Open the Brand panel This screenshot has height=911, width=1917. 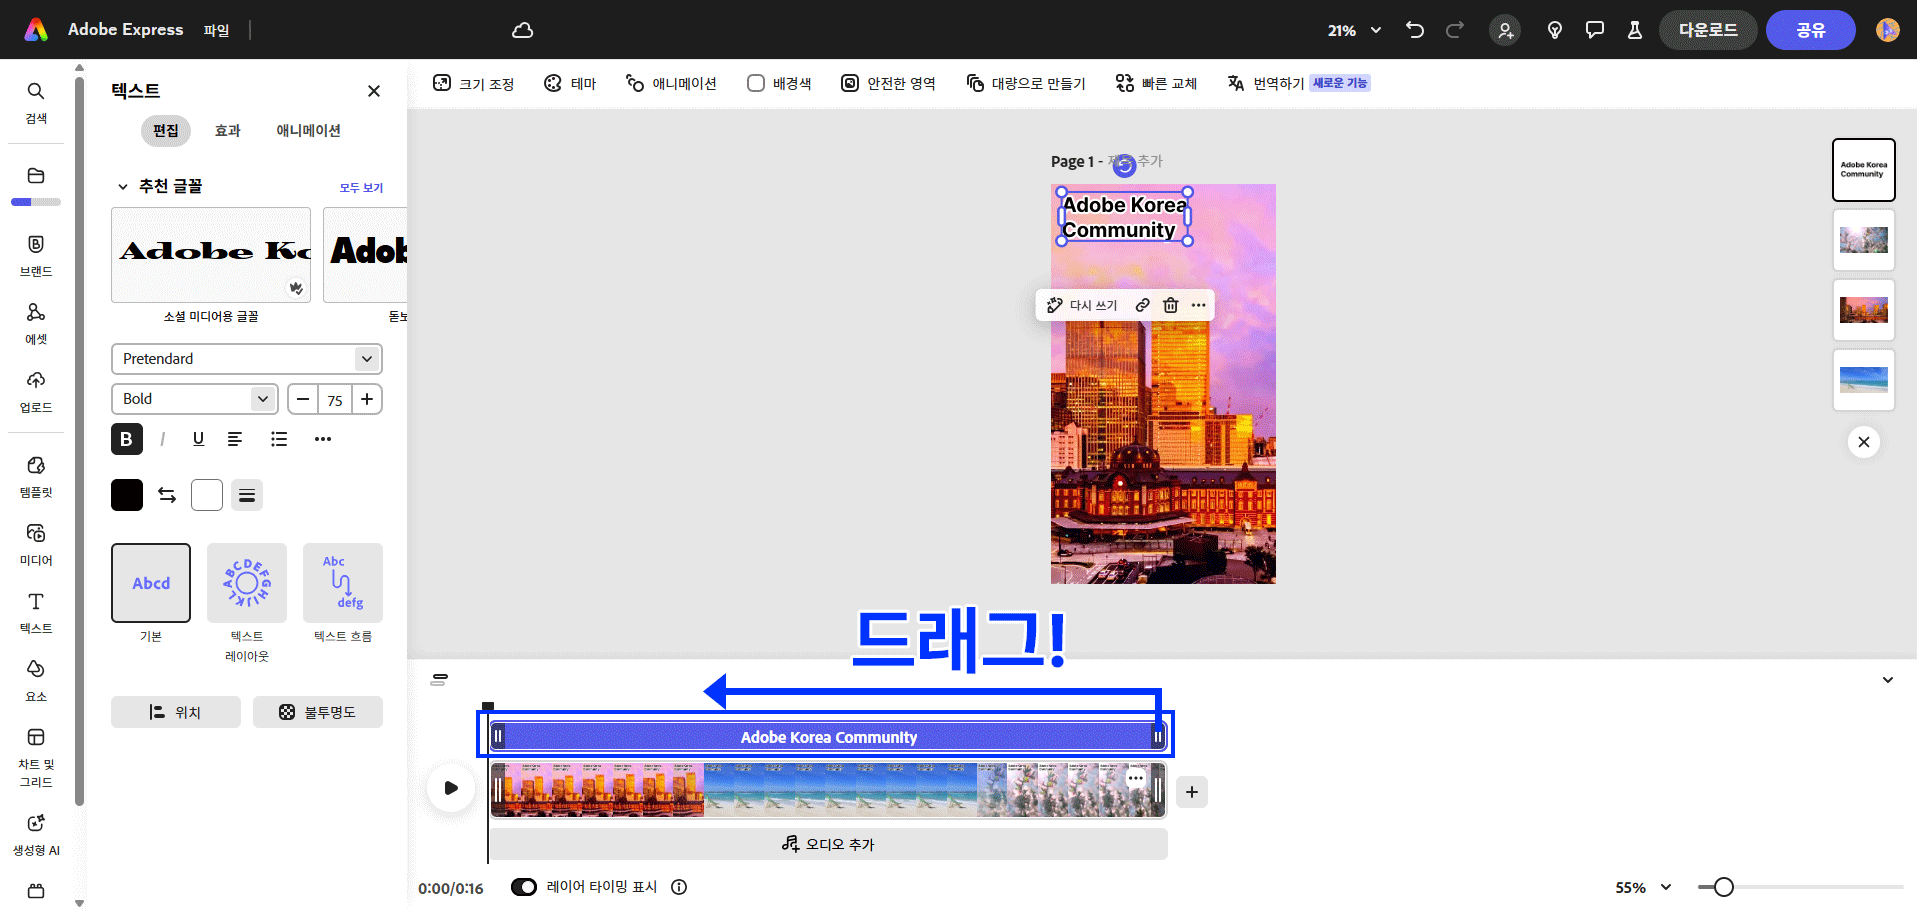point(36,256)
